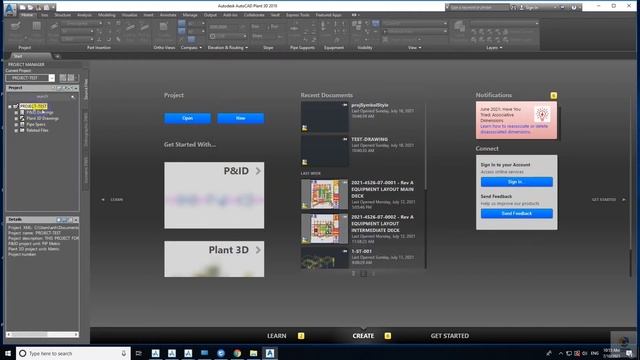Click the taskbar microphone search icon
Screen dimensions: 640x360
pyautogui.click(x=124, y=353)
